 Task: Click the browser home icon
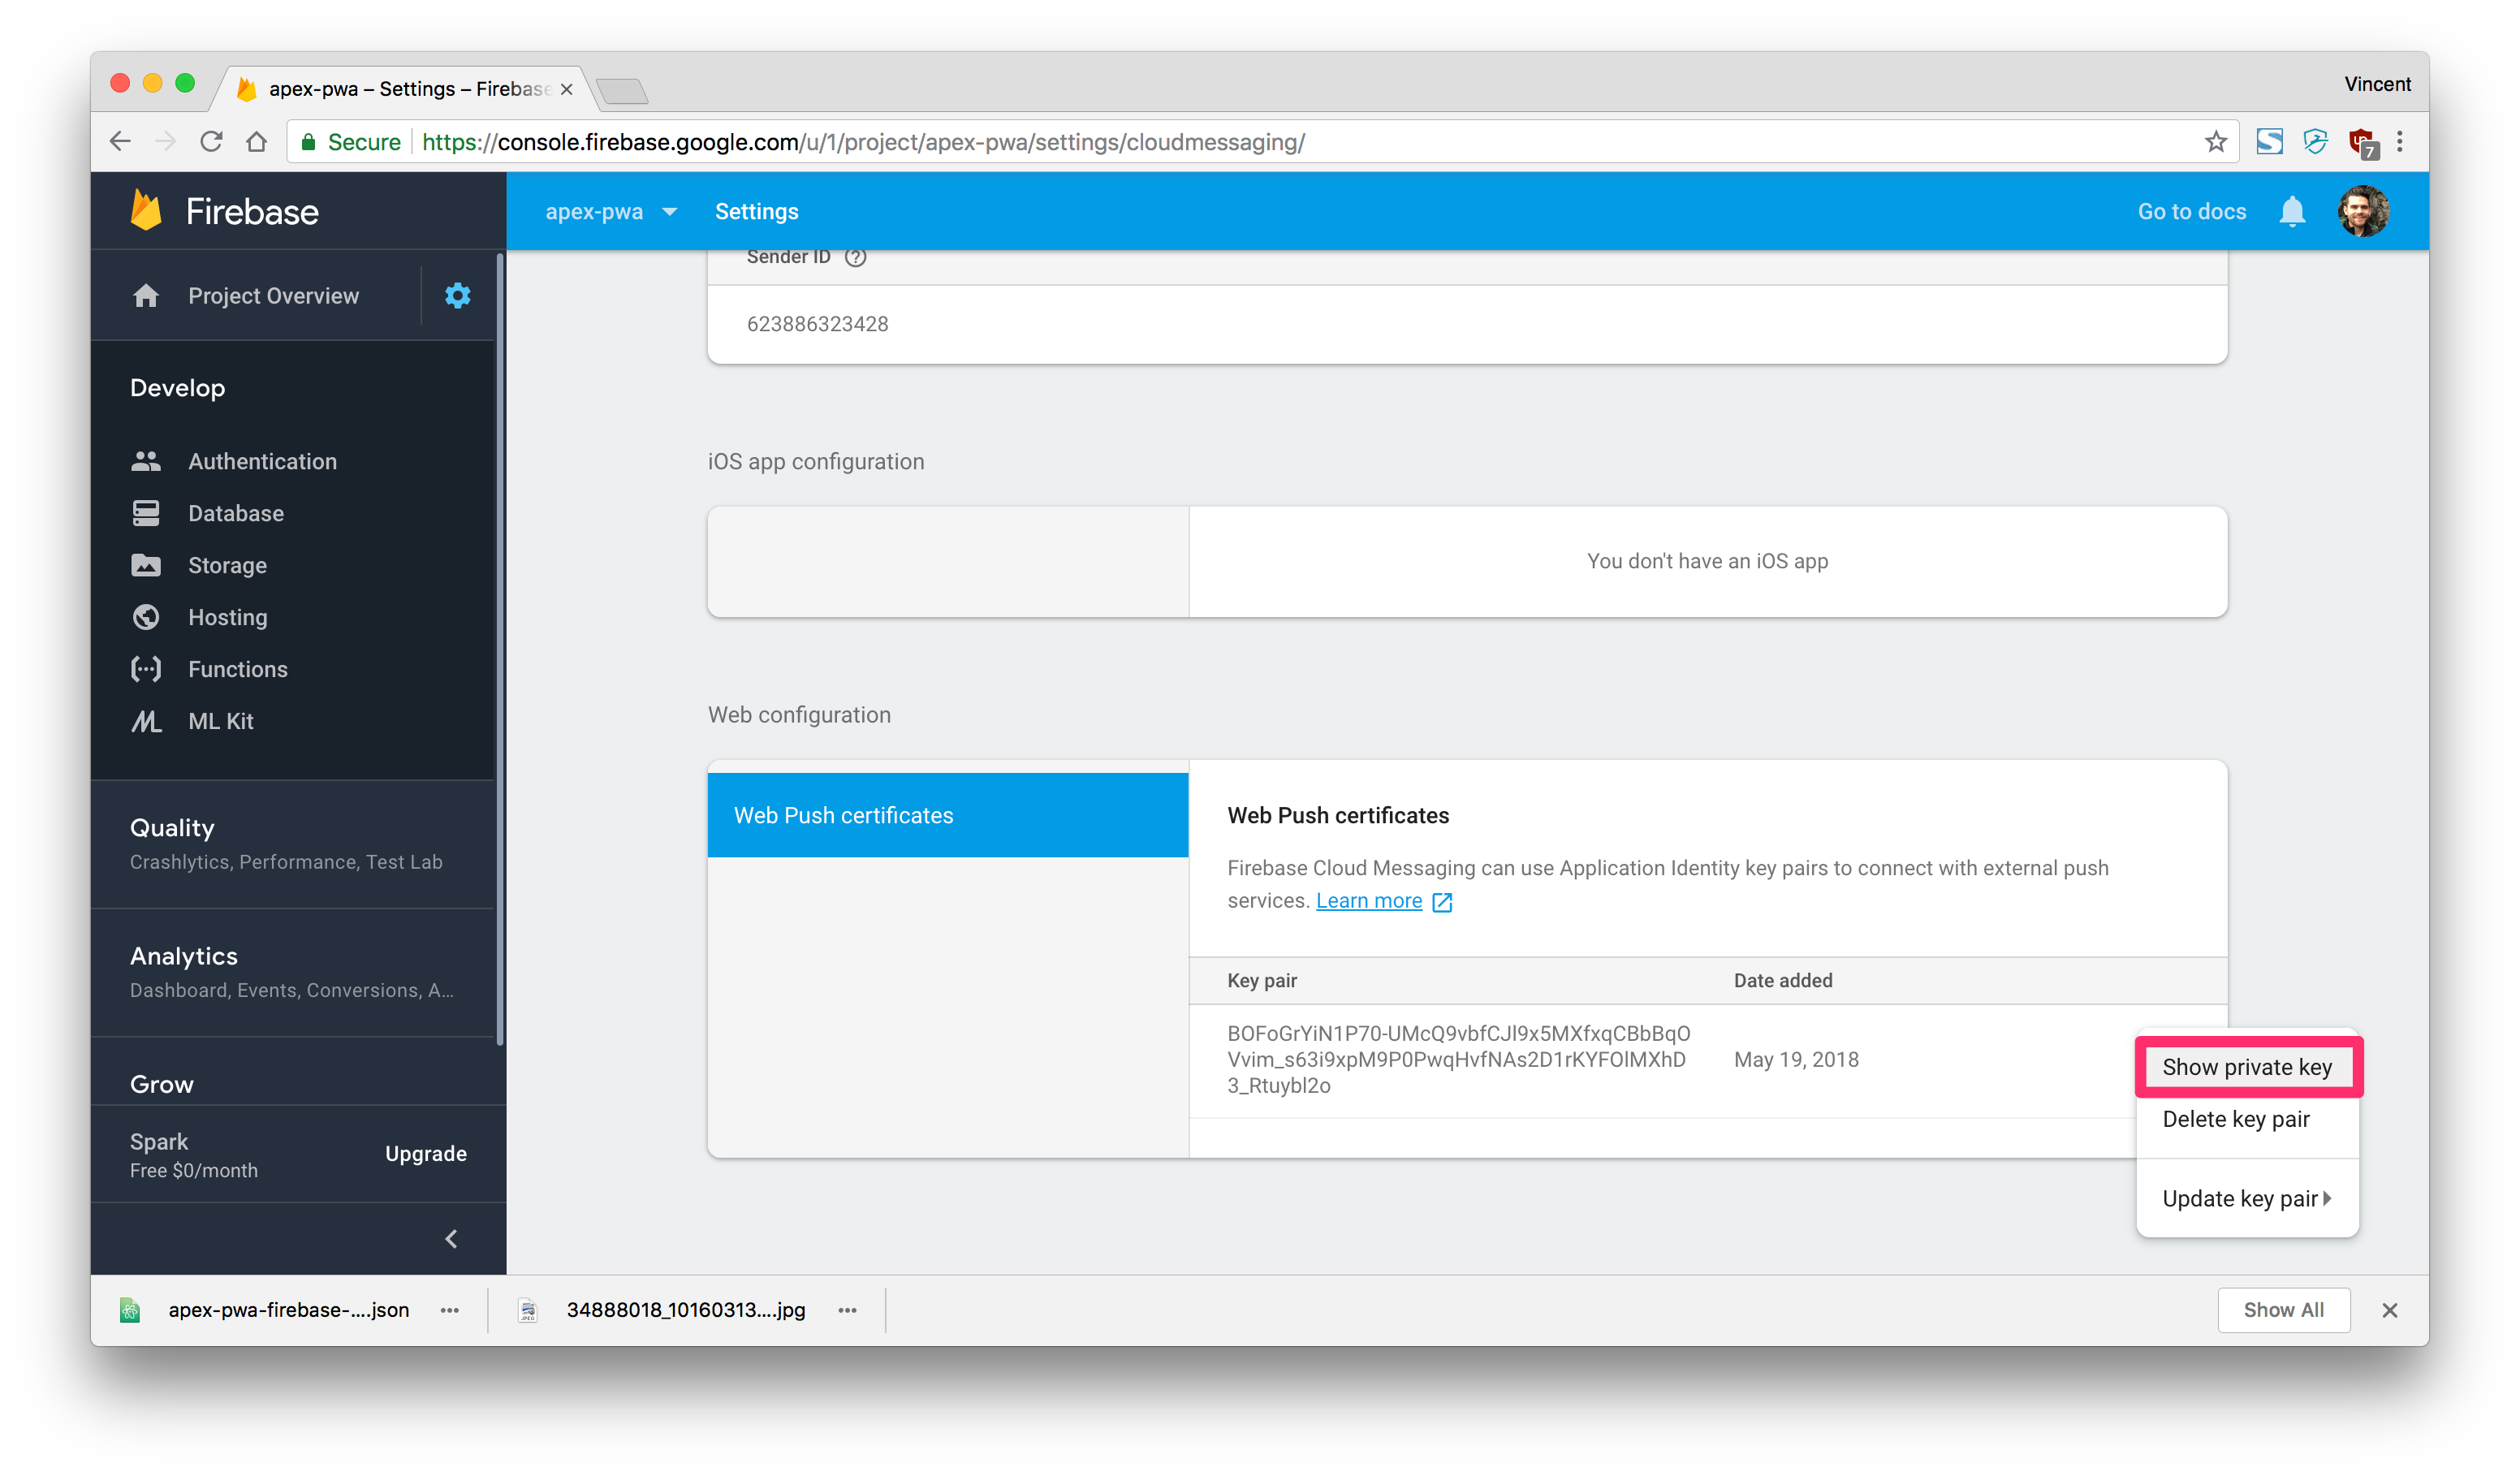pos(257,142)
